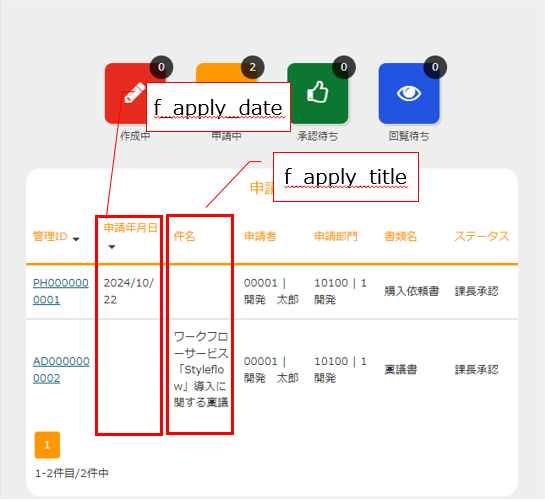Click the 0 badge on 承認待ち tile
The image size is (545, 501).
tap(344, 67)
